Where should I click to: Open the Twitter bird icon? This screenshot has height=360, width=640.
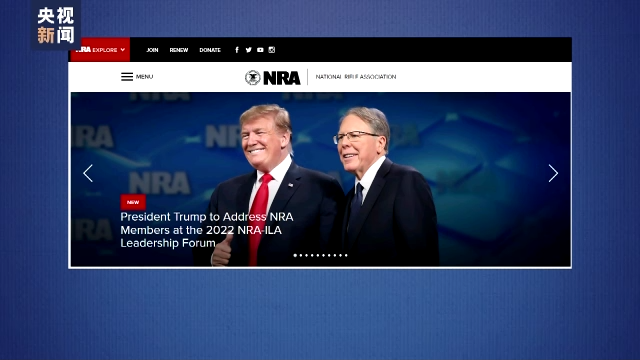coord(249,50)
